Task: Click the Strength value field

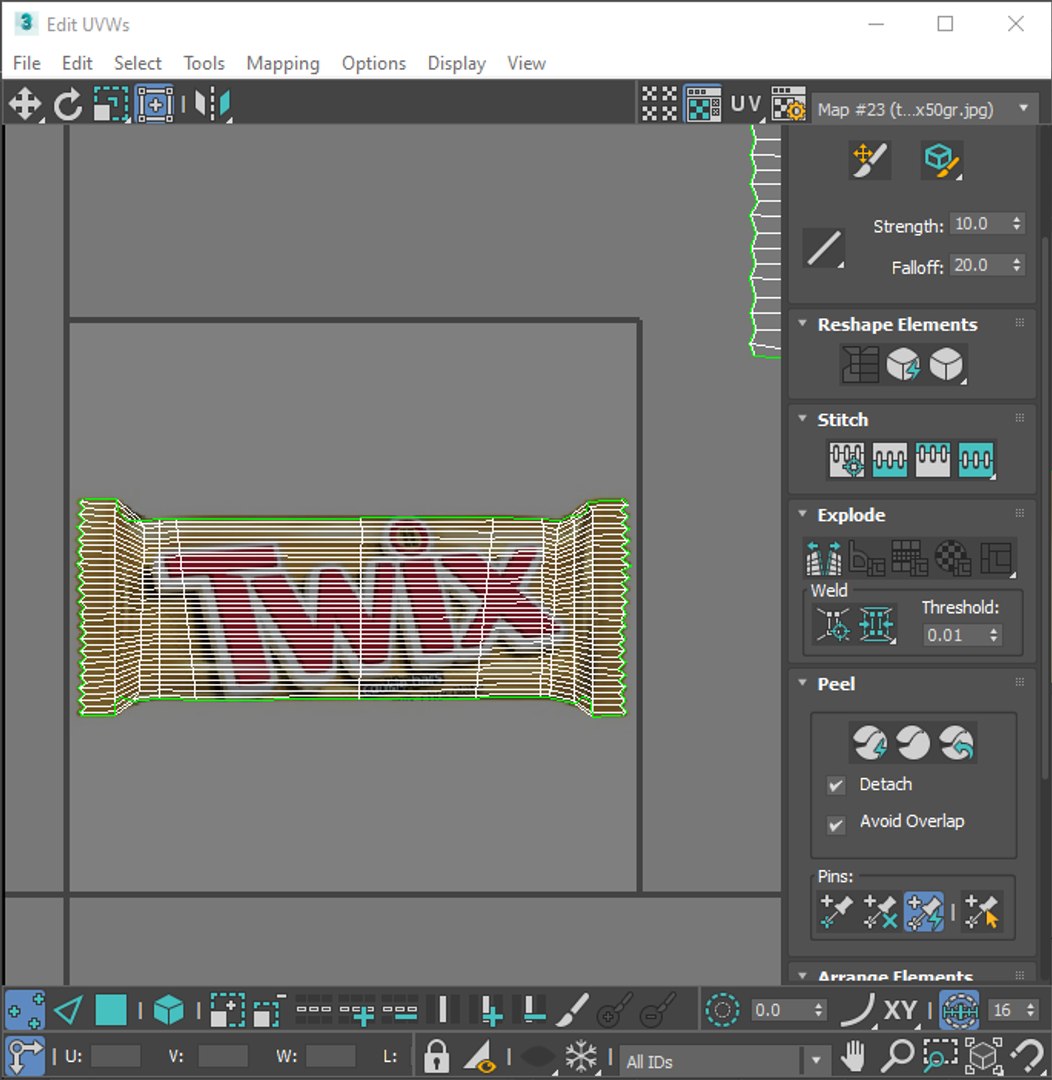Action: coord(980,224)
